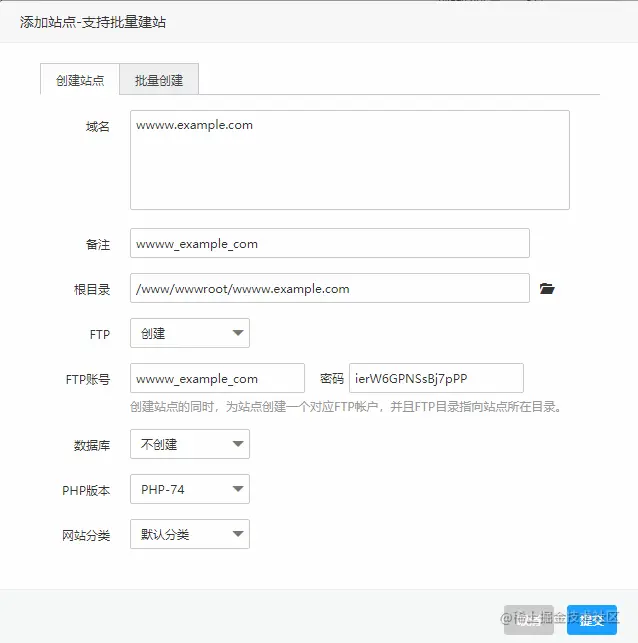
Task: Click the blue 提交 button
Action: (592, 620)
